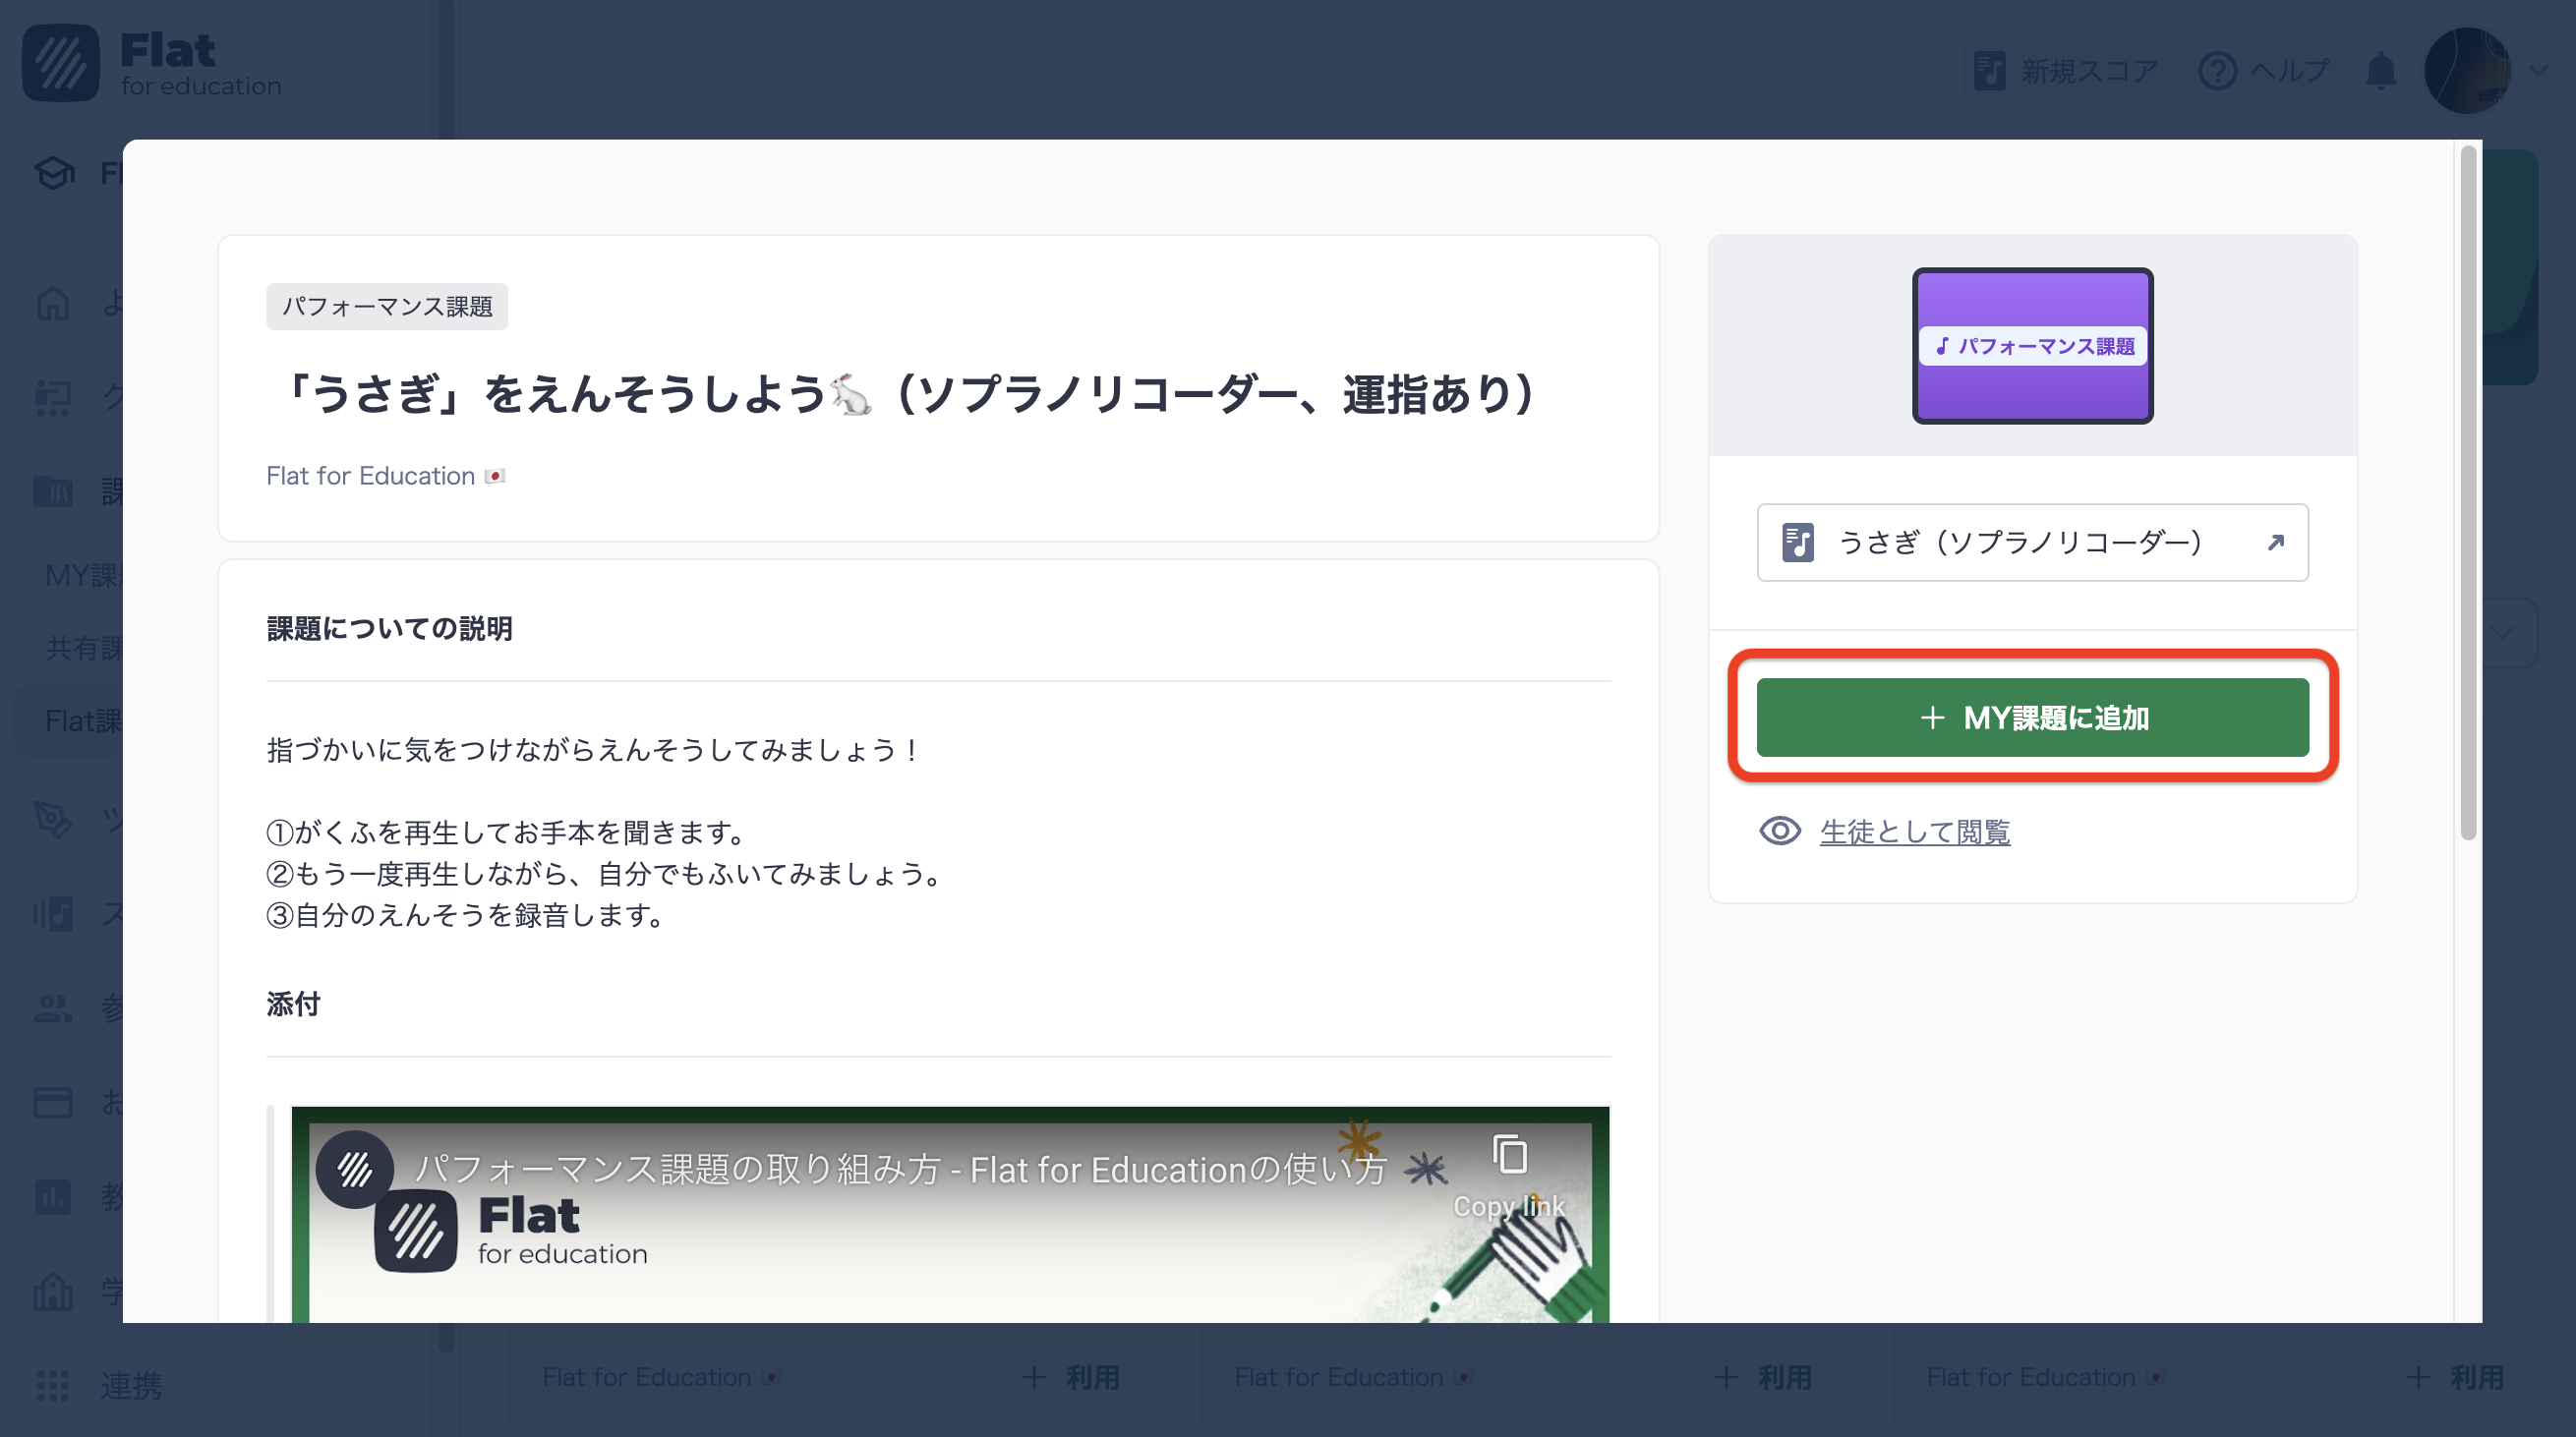This screenshot has height=1437, width=2576.
Task: Open the うさぎ（ソプラノリコーダー）score link
Action: 2032,542
